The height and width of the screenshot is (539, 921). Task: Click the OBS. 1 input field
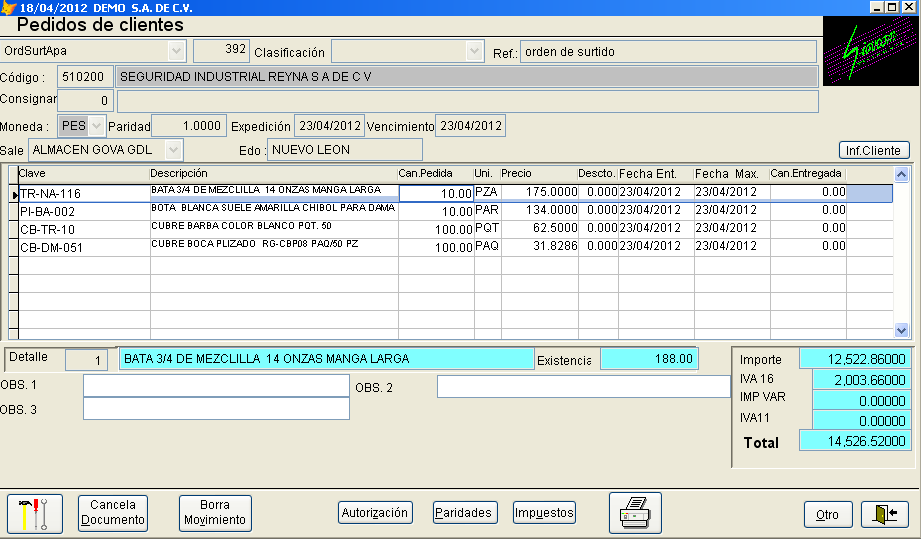216,386
